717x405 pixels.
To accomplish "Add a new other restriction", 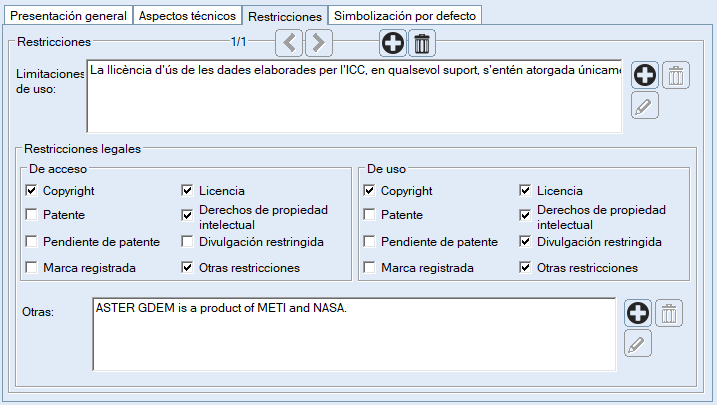I will coord(639,313).
